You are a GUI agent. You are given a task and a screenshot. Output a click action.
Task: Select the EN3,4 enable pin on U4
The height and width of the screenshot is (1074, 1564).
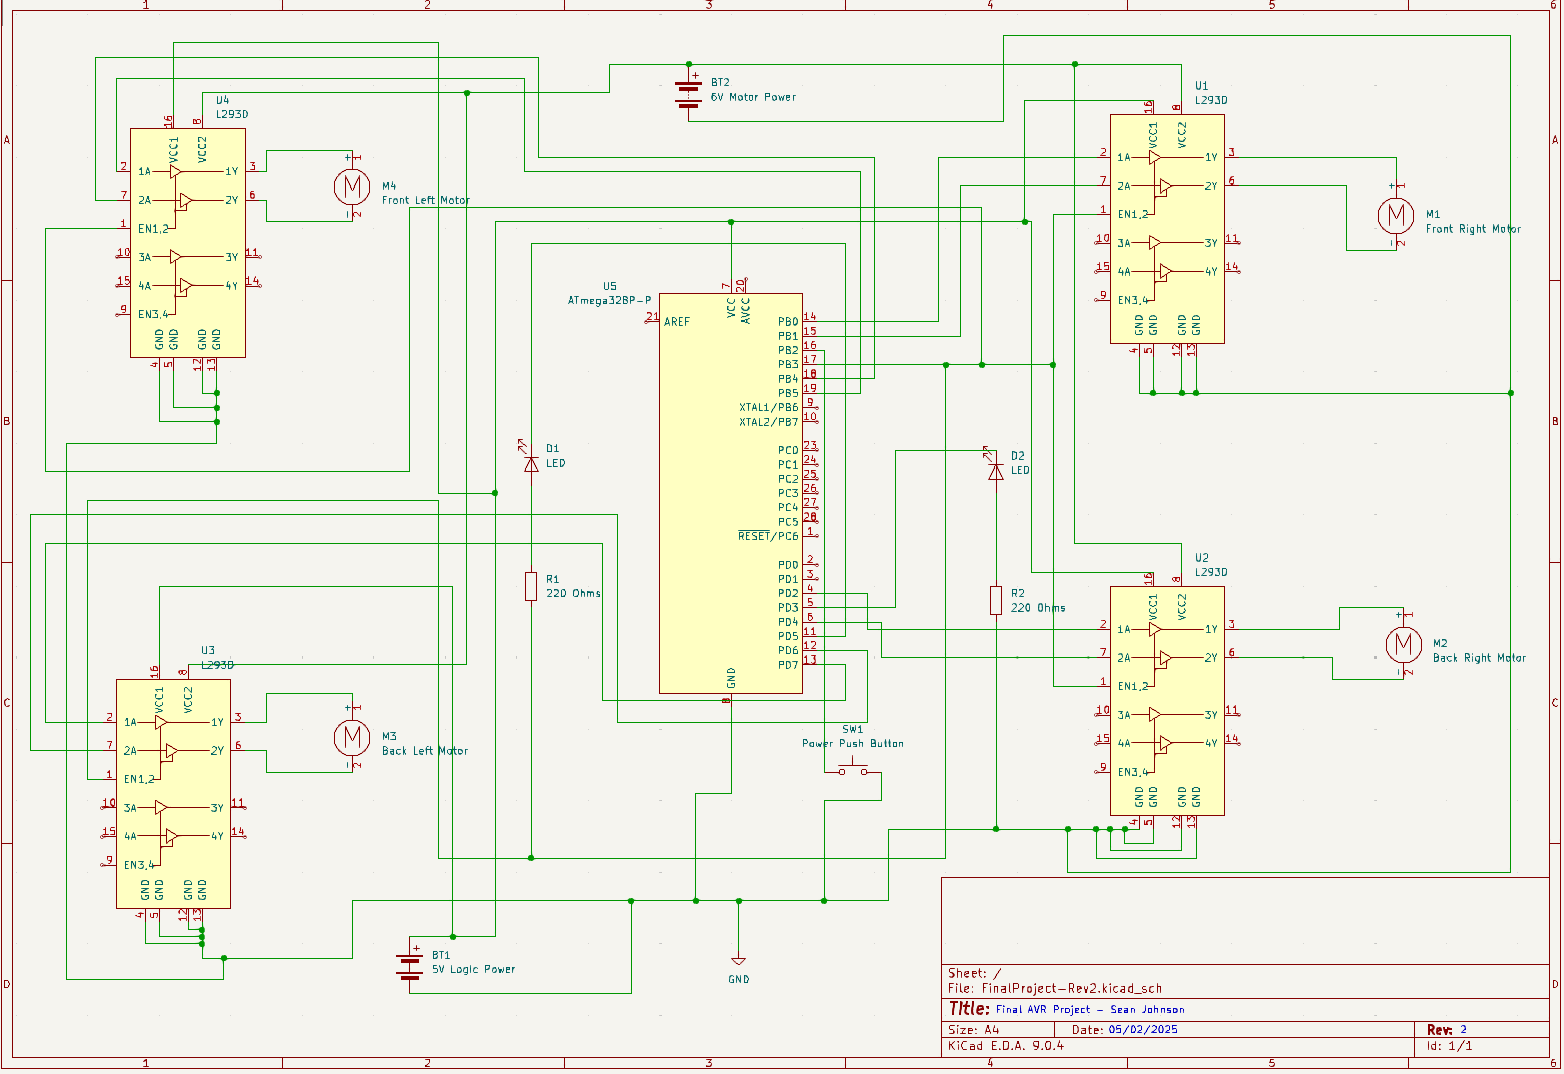(x=152, y=312)
